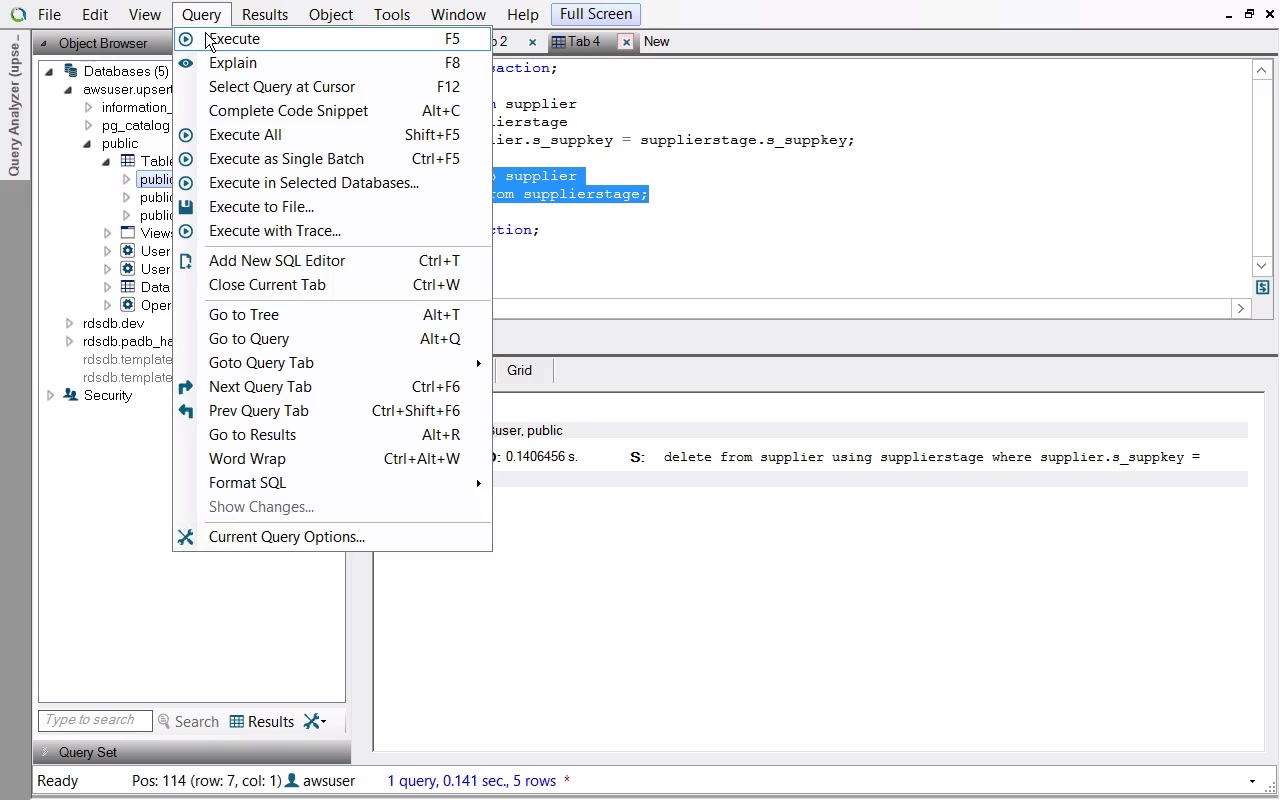Click the Search button in Object Browser
This screenshot has height=800, width=1280.
tap(188, 721)
